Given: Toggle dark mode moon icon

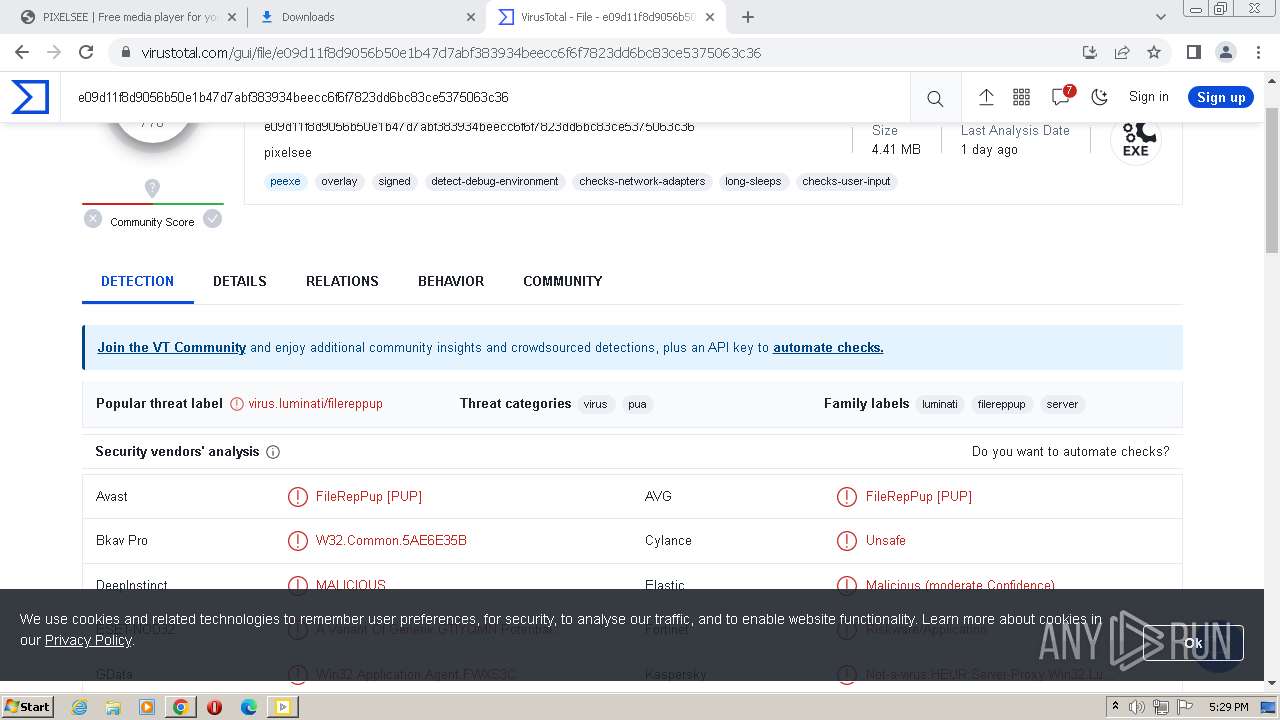Looking at the screenshot, I should tap(1100, 97).
